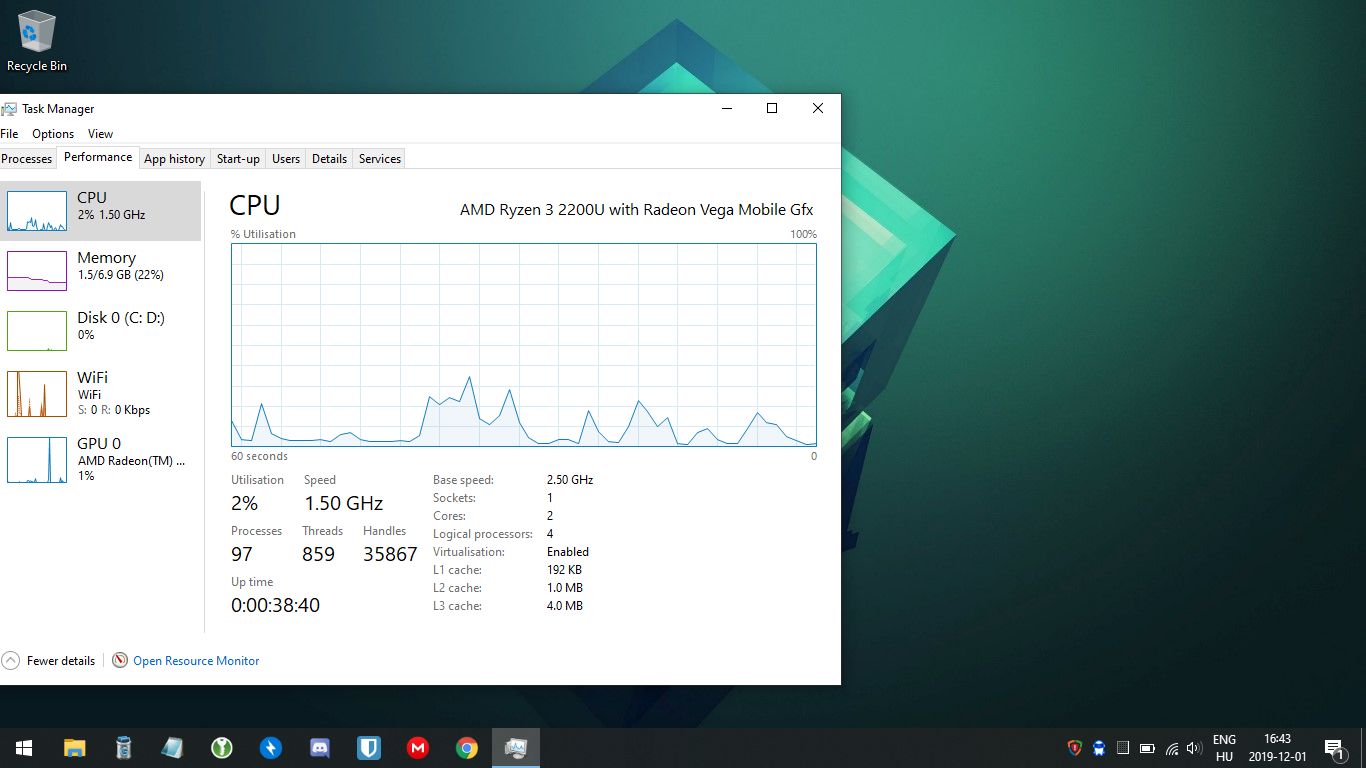Image resolution: width=1366 pixels, height=768 pixels.
Task: Click the Virtualisation Enabled value
Action: pos(568,552)
